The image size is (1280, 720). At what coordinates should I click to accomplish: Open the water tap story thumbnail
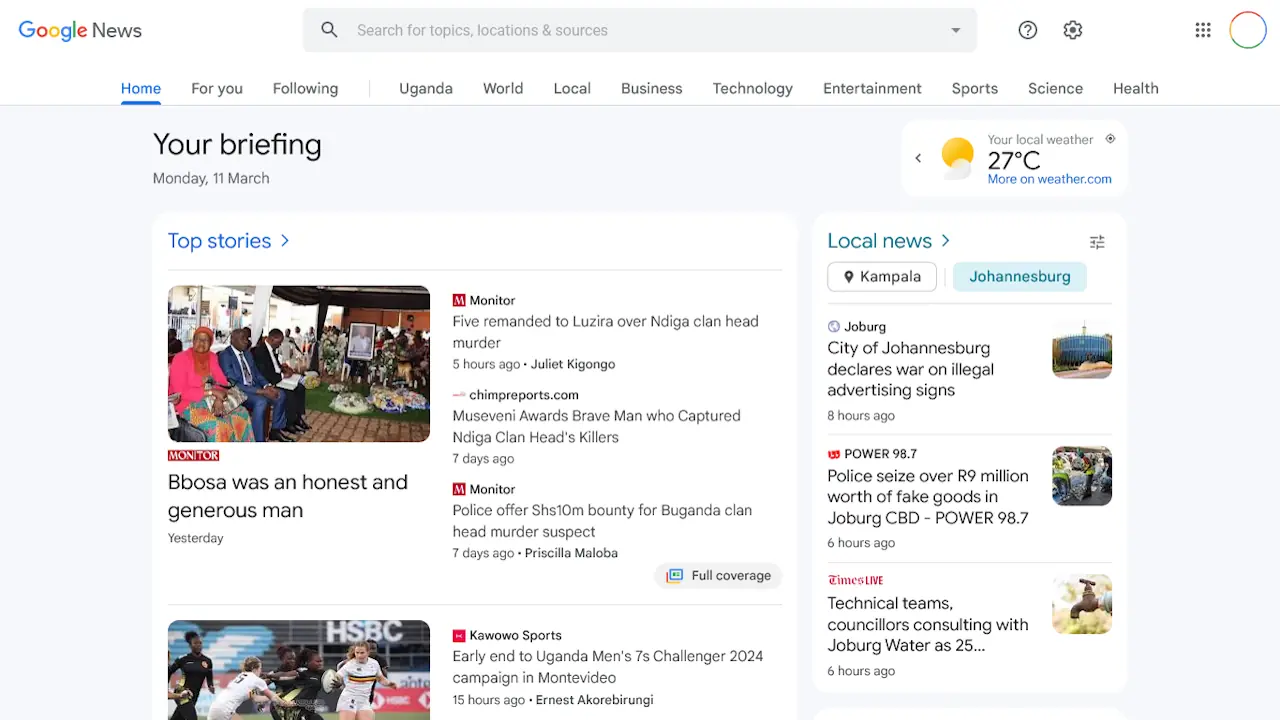(x=1082, y=604)
